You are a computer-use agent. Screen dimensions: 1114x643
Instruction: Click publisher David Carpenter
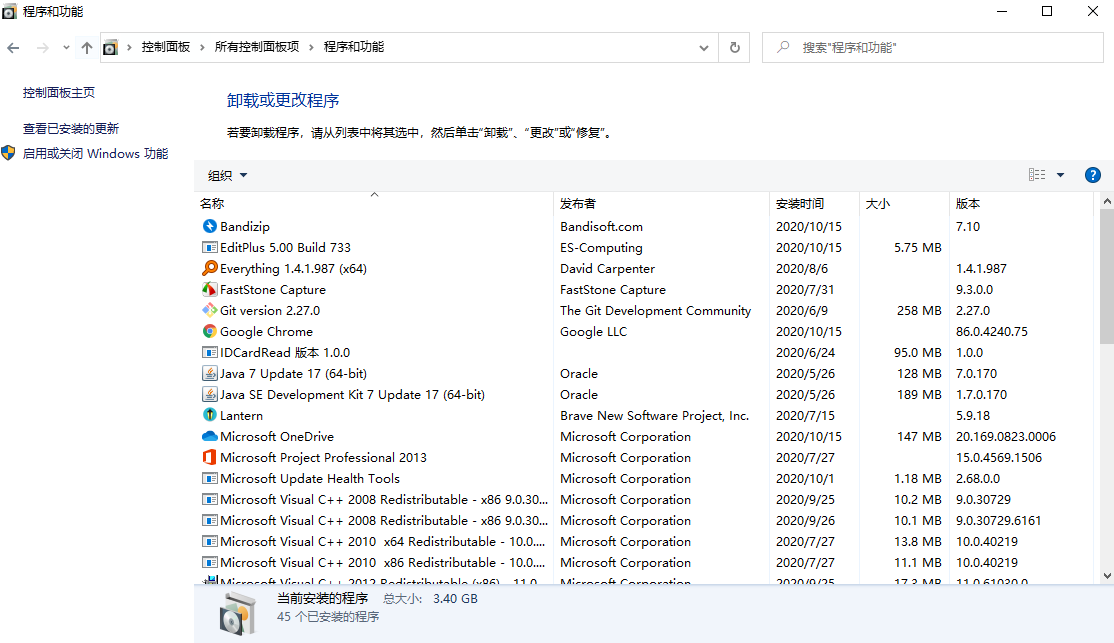coord(607,269)
